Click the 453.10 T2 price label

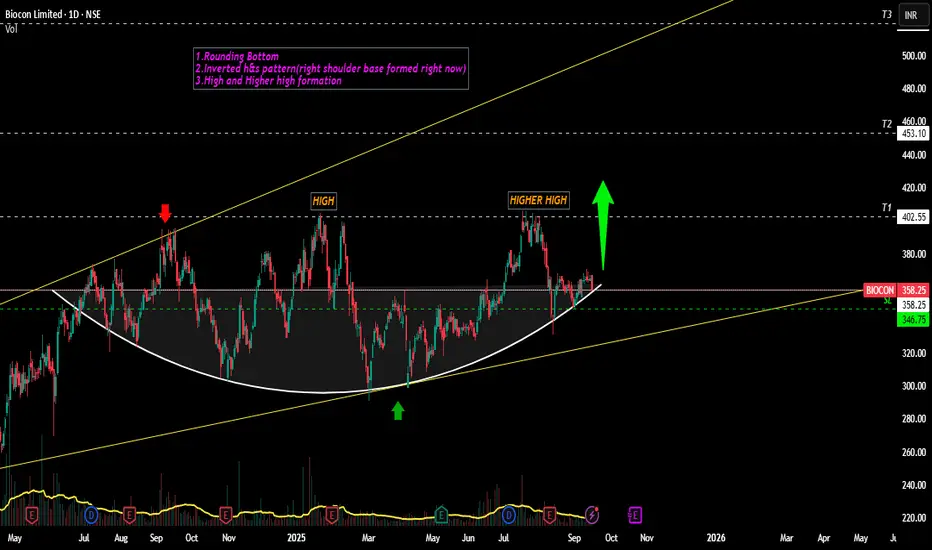click(914, 134)
